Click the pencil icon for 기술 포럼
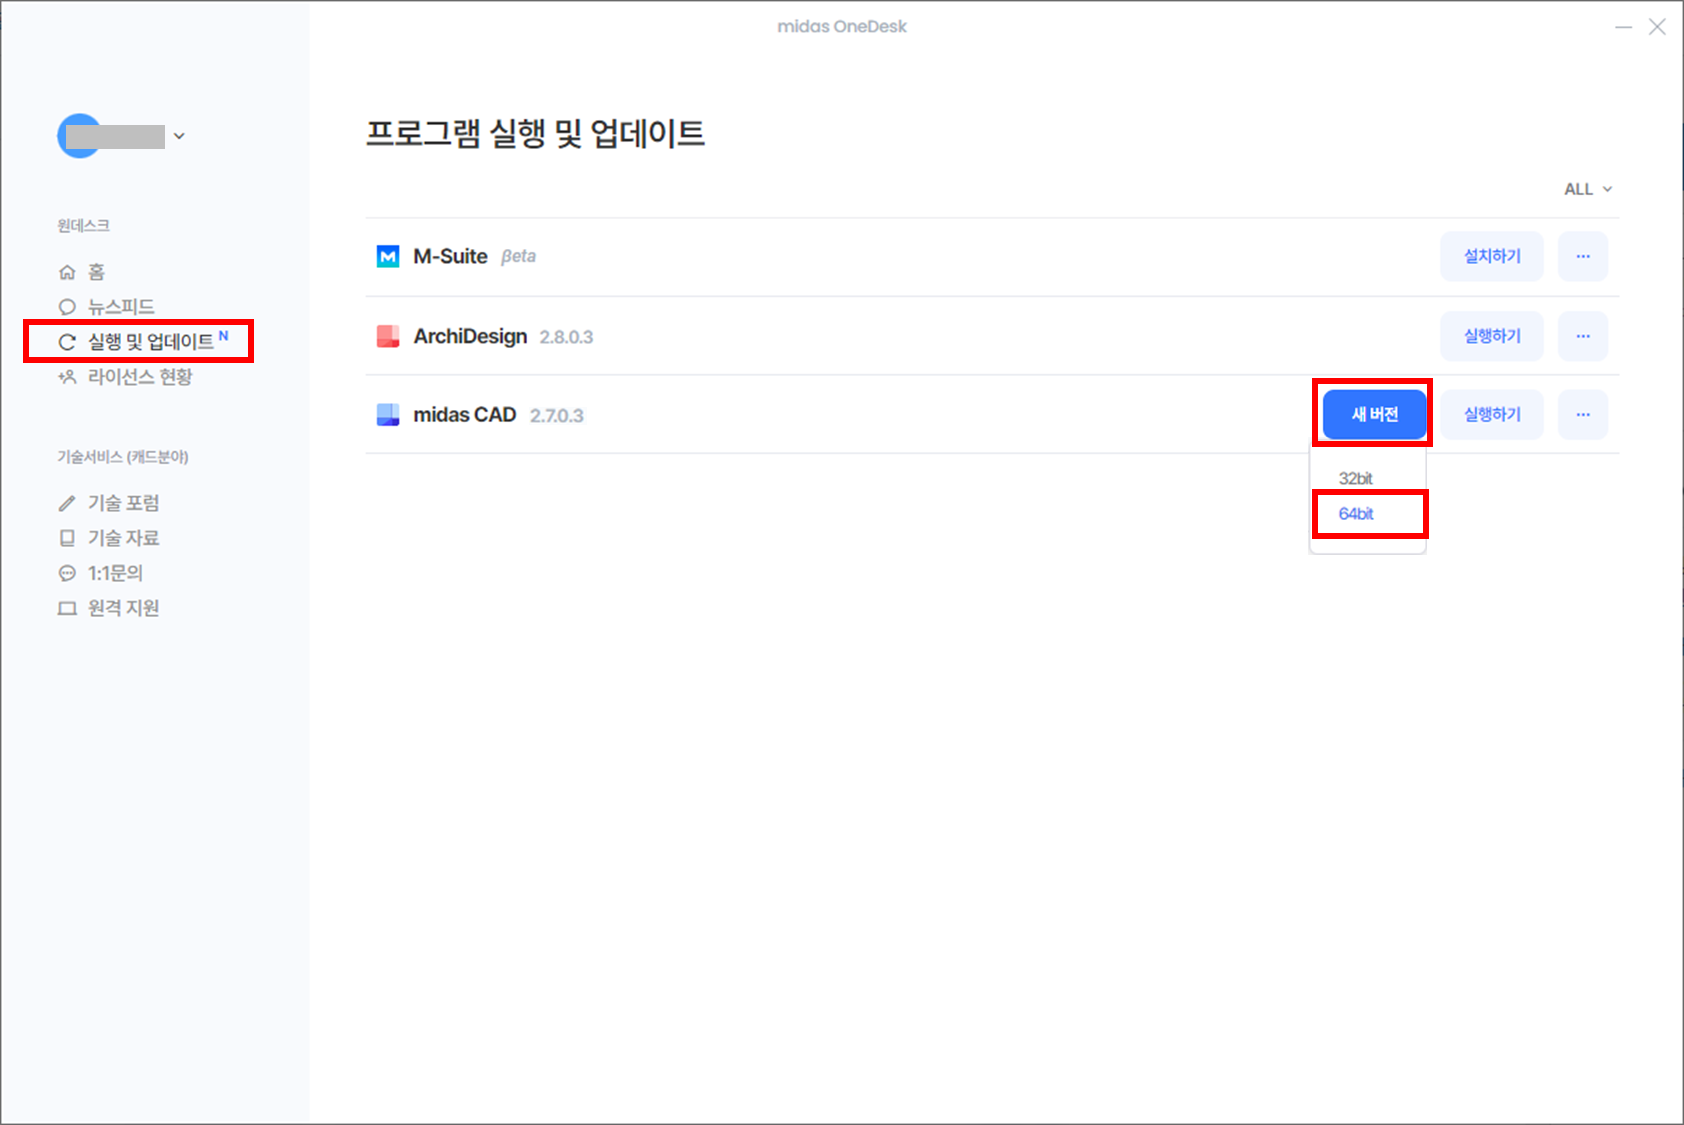 (x=67, y=503)
